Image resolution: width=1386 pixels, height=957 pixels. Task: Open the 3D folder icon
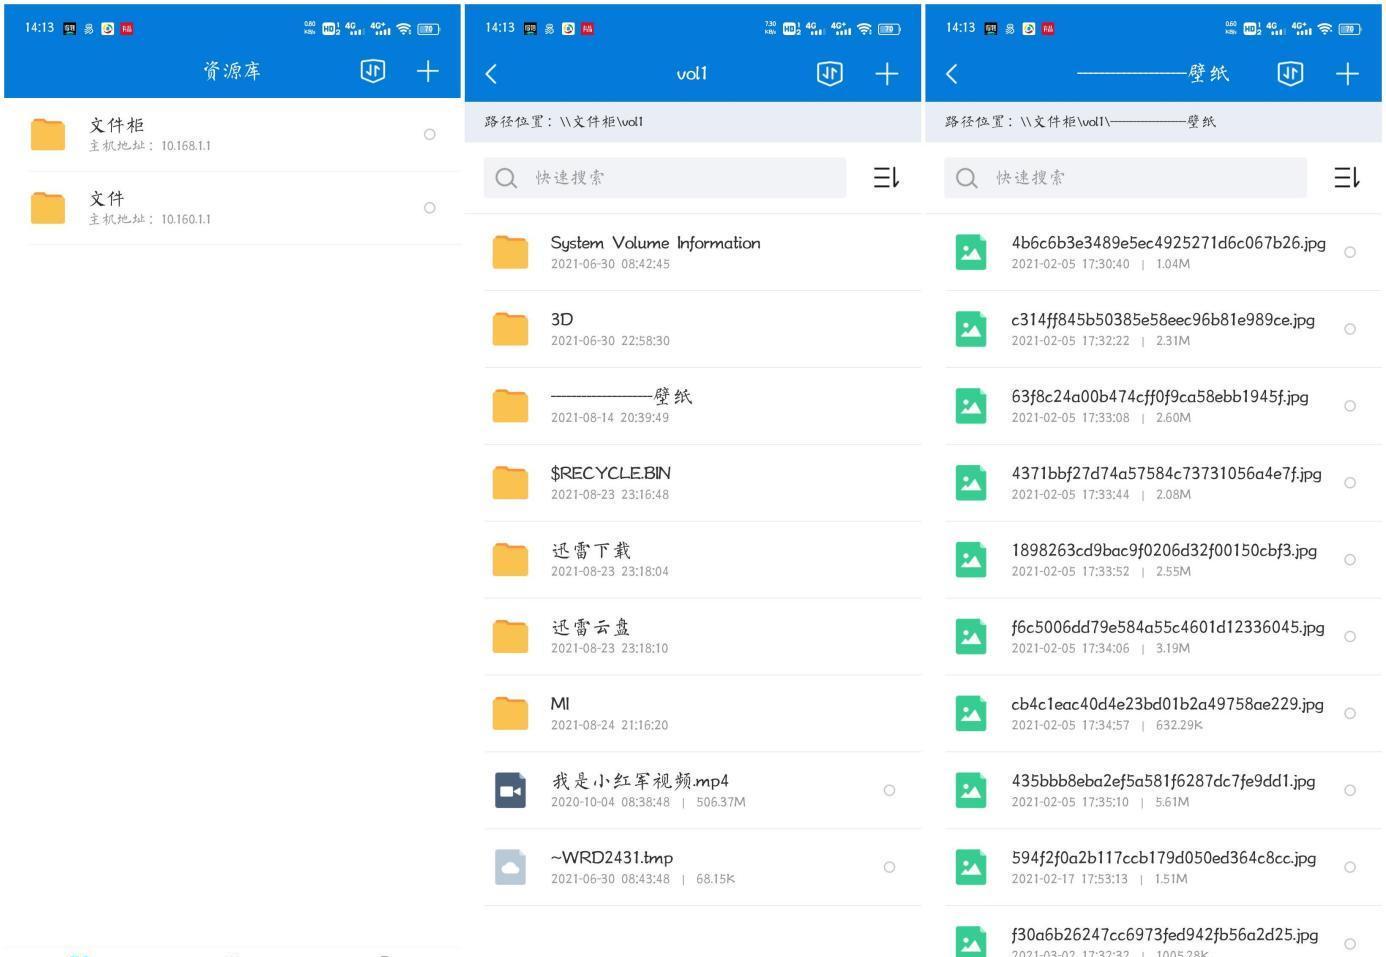tap(511, 329)
